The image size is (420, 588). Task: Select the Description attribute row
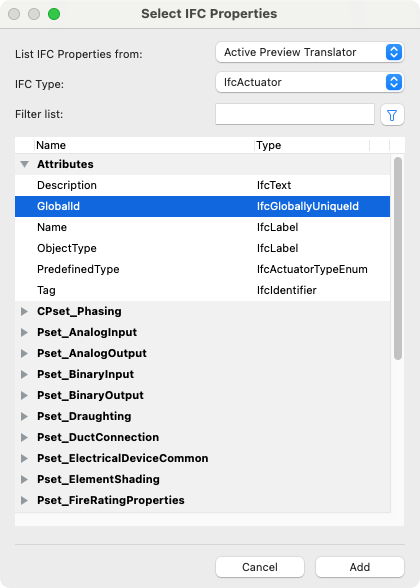point(202,185)
